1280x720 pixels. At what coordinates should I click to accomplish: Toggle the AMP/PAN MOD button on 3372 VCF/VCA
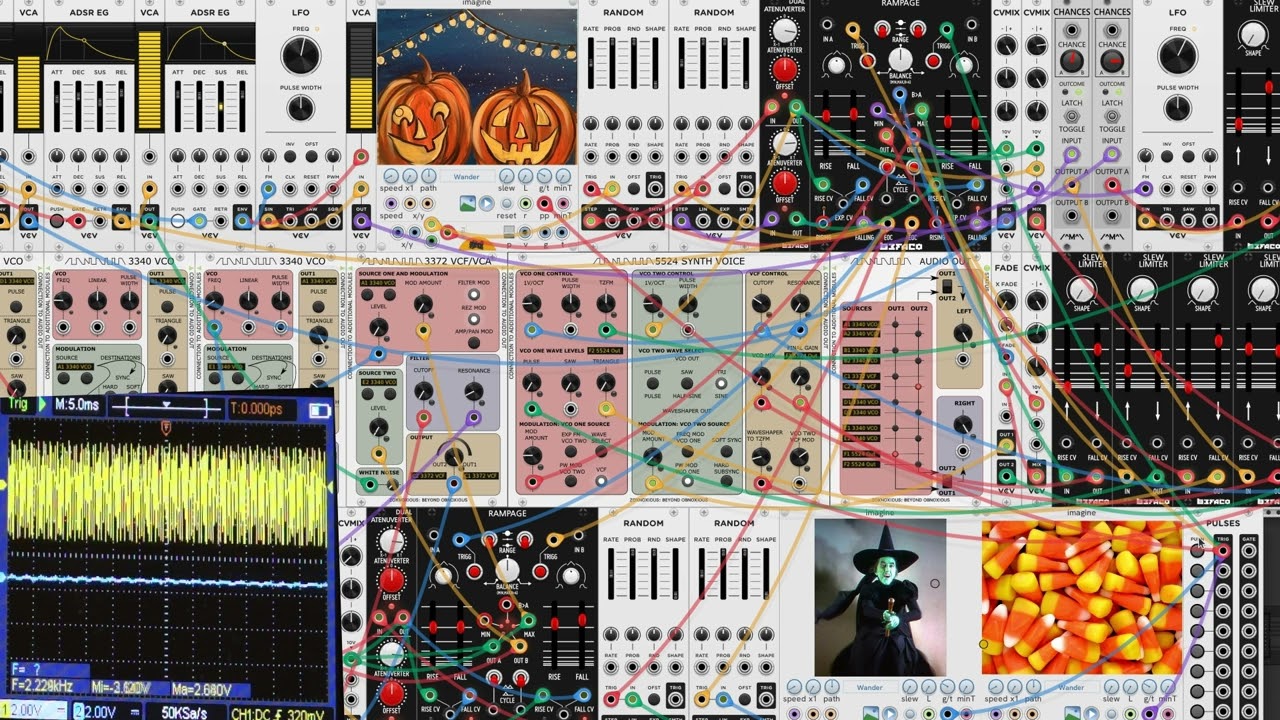pos(474,342)
